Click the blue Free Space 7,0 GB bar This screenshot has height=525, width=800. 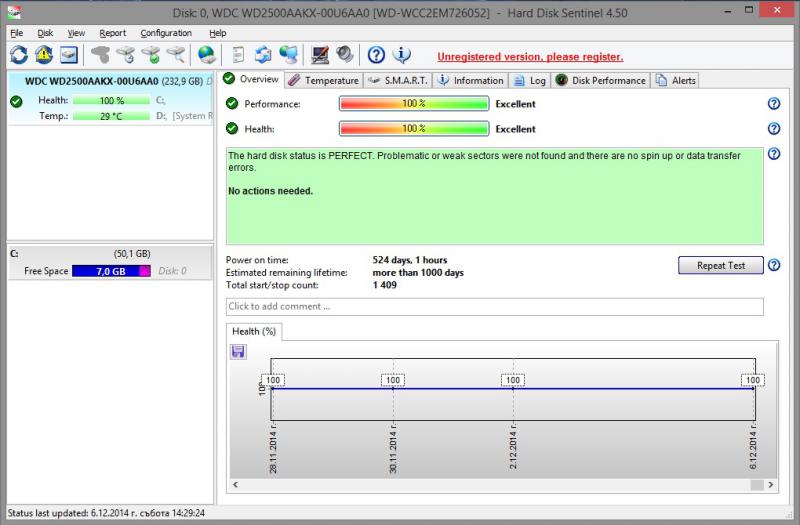tap(111, 271)
